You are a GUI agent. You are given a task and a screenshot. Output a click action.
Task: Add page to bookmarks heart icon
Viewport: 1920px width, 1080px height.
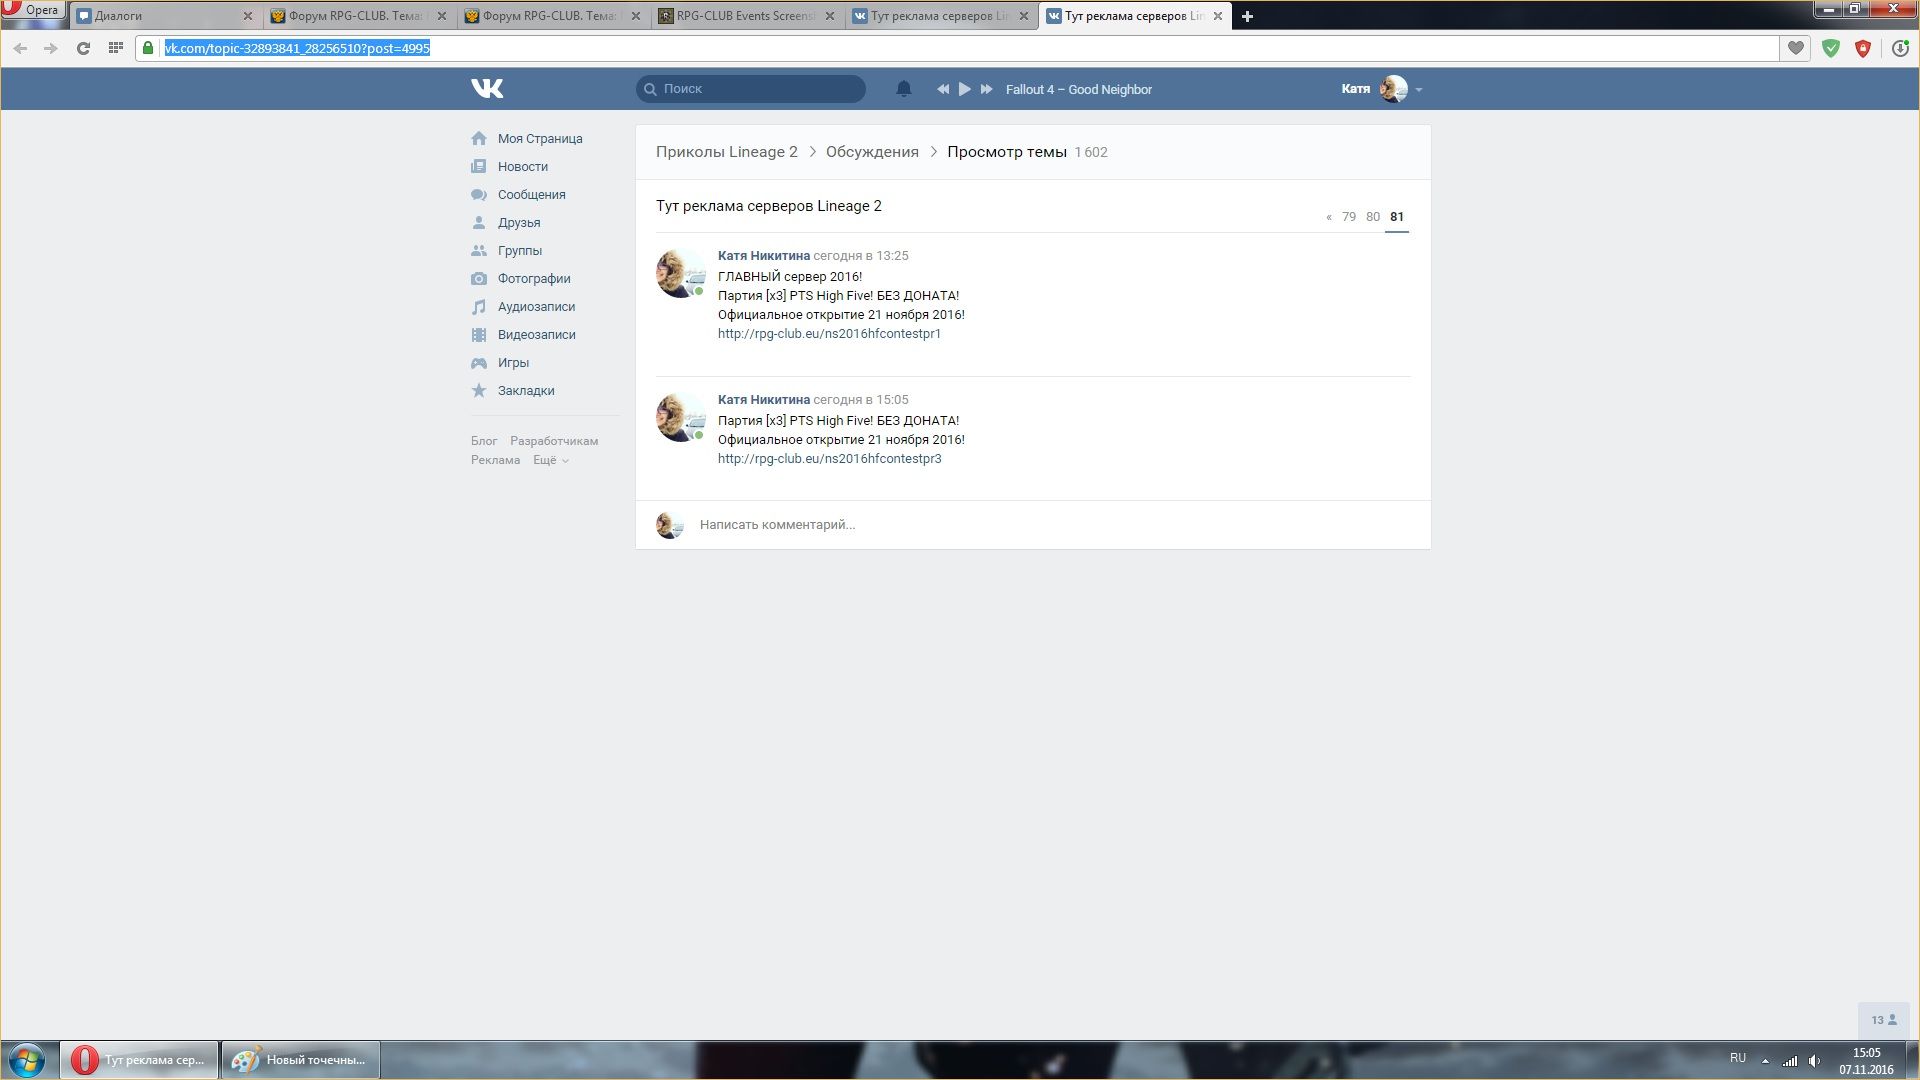click(1796, 48)
